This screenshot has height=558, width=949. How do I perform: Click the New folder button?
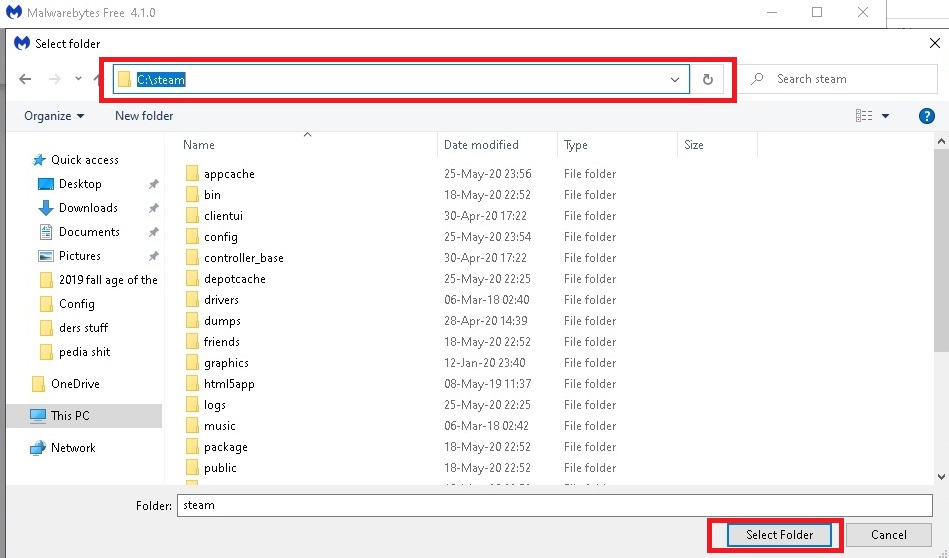pos(144,116)
